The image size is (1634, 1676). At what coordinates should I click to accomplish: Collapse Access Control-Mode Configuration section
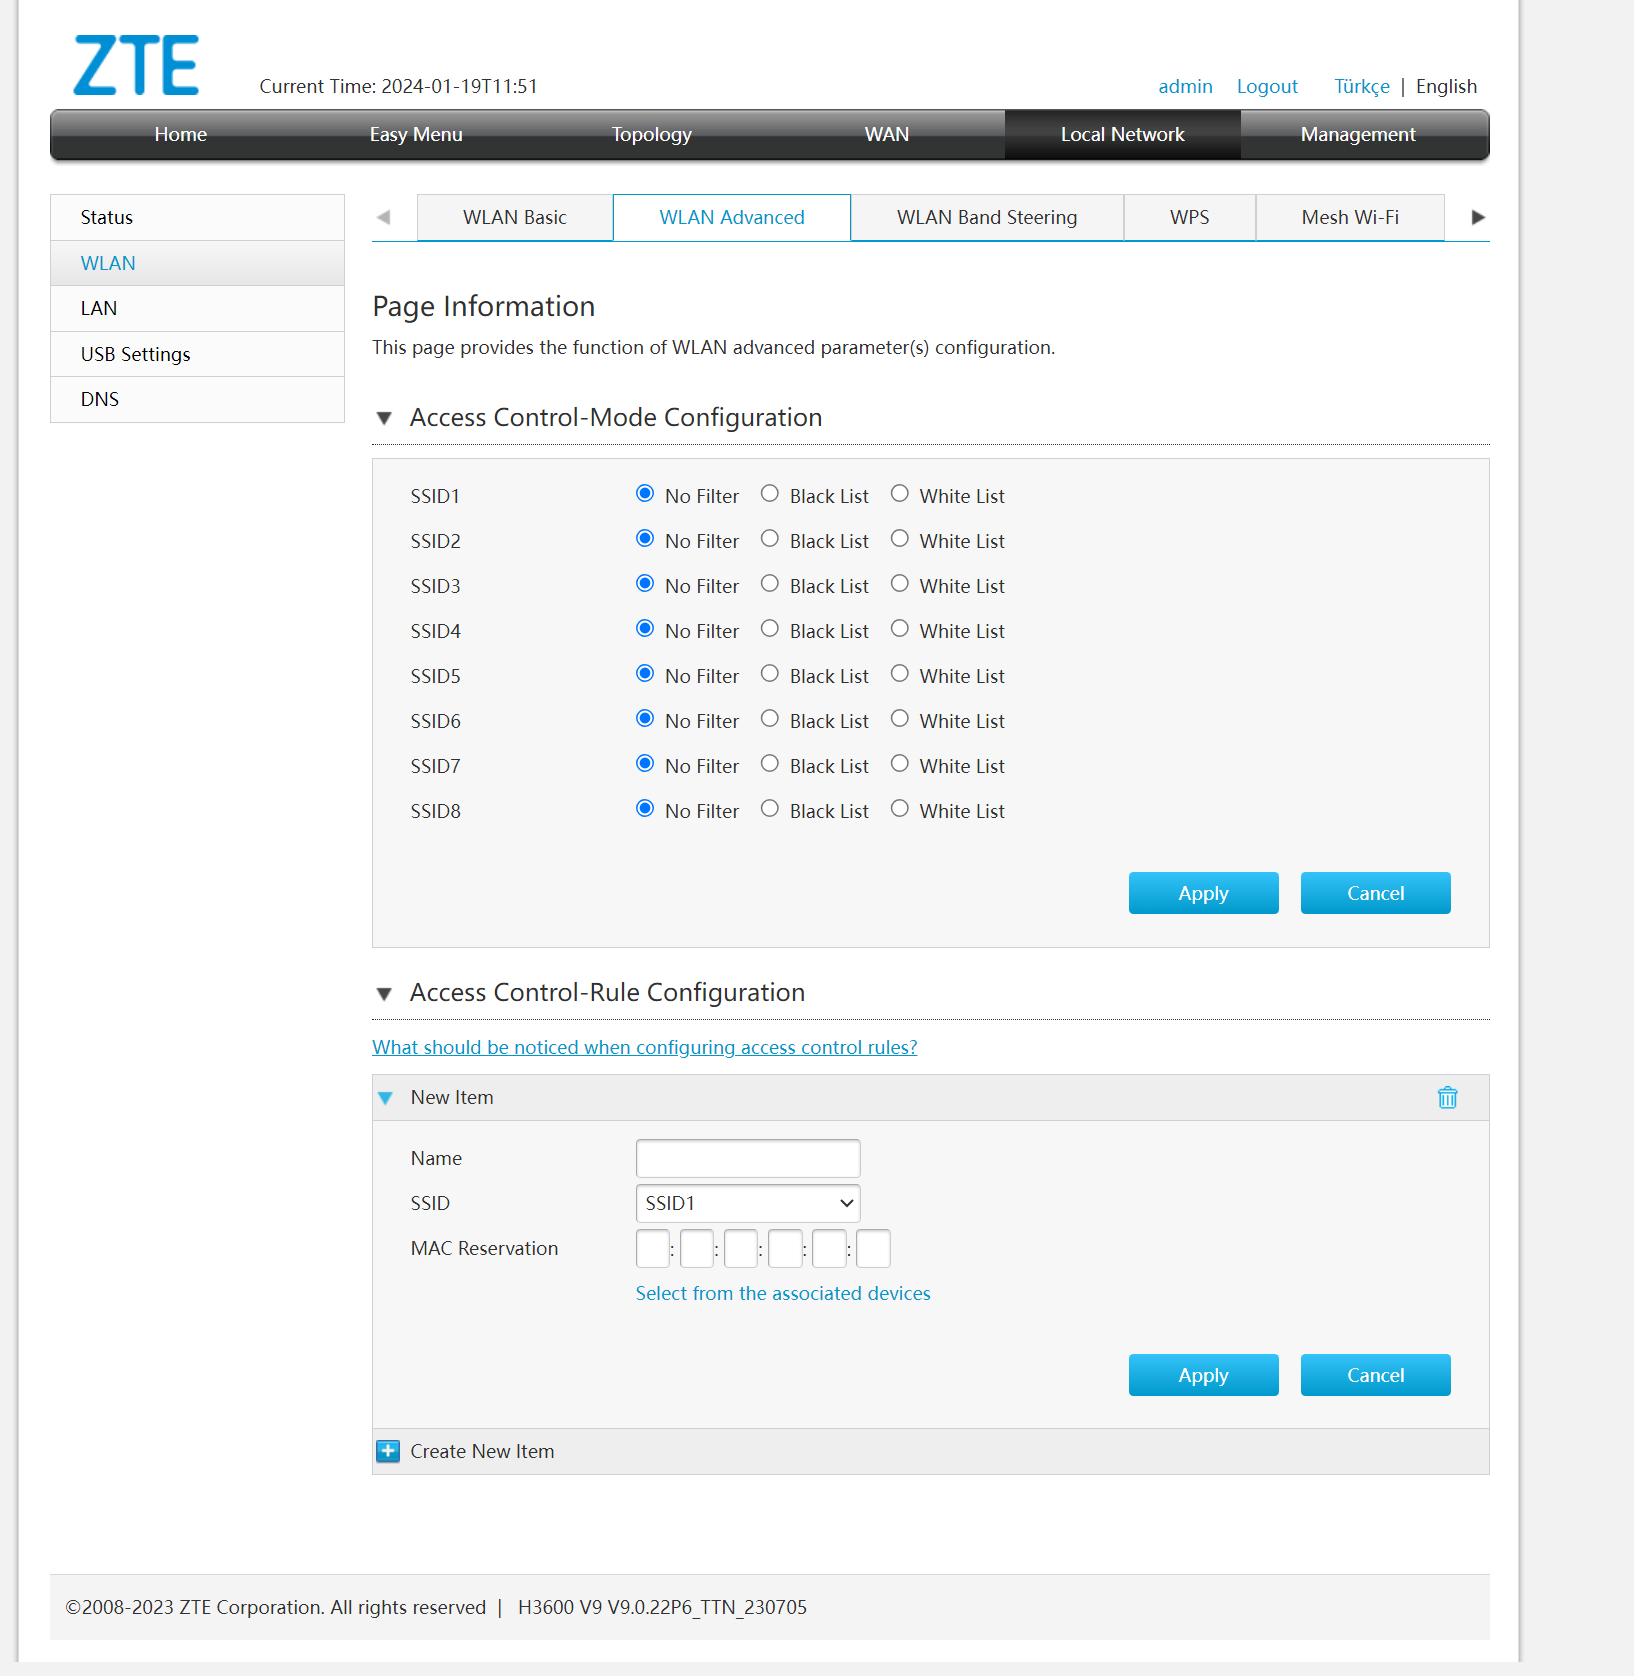coord(384,418)
